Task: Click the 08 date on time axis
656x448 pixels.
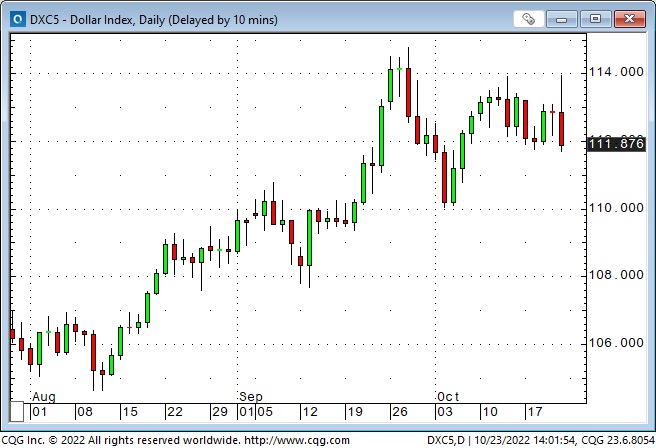Action: point(85,412)
